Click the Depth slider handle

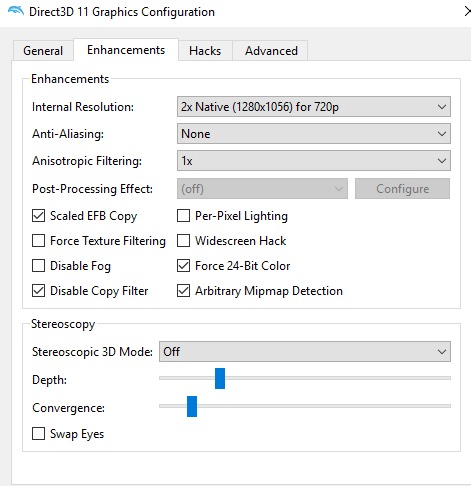(x=220, y=378)
